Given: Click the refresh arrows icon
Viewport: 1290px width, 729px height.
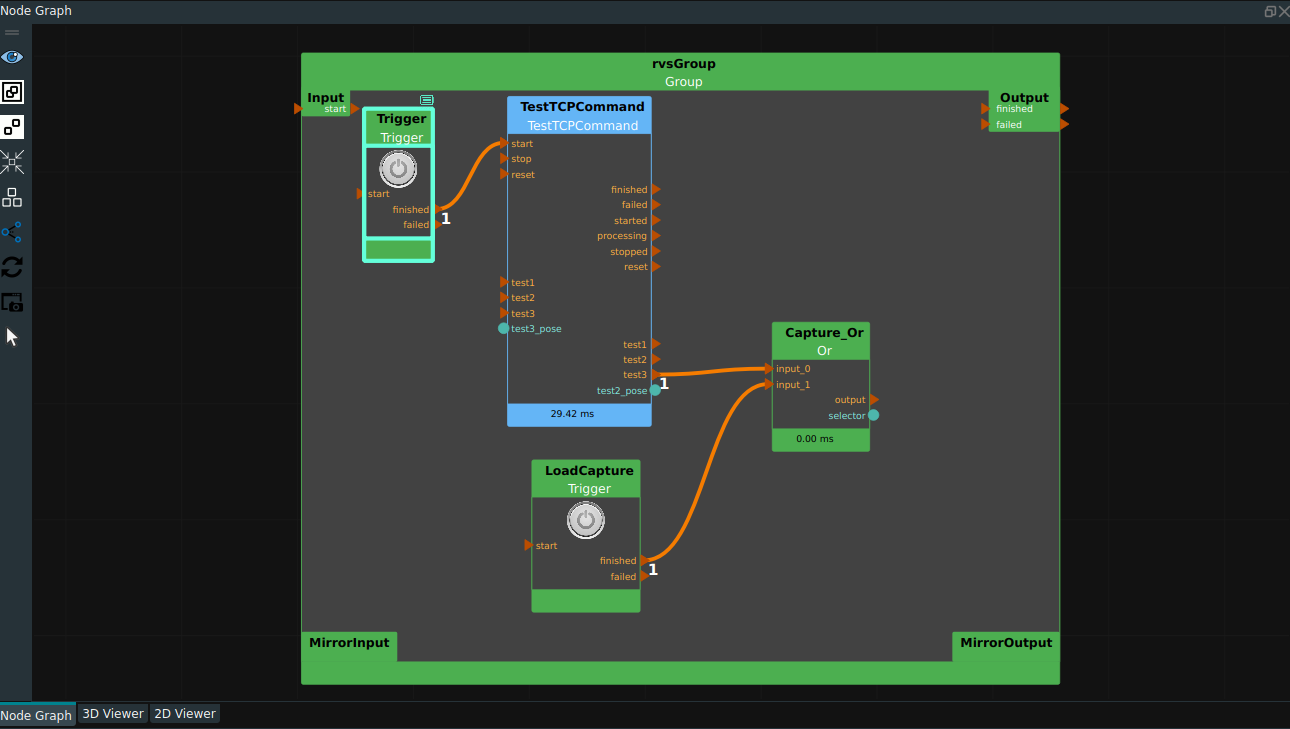Looking at the screenshot, I should (x=12, y=267).
